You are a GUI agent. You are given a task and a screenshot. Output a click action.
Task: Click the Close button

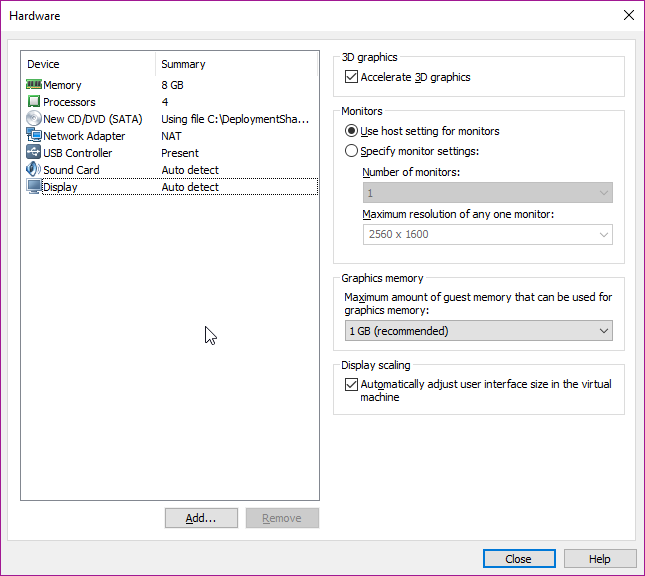pyautogui.click(x=519, y=559)
